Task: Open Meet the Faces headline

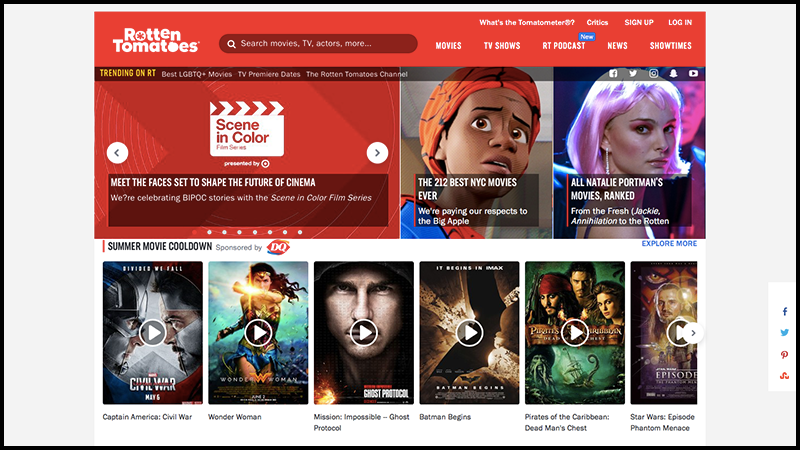Action: pyautogui.click(x=213, y=182)
